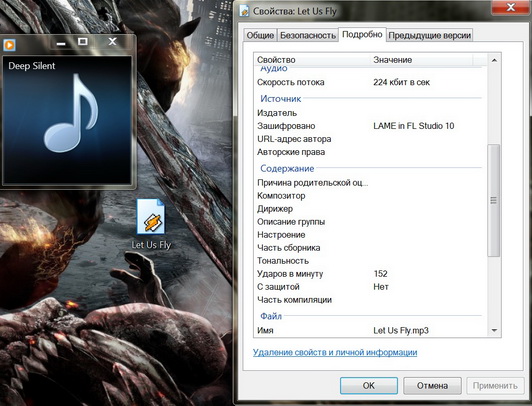Viewport: 532px width, 406px height.
Task: Click the Let Us Fly.mp3 file name value
Action: point(401,330)
